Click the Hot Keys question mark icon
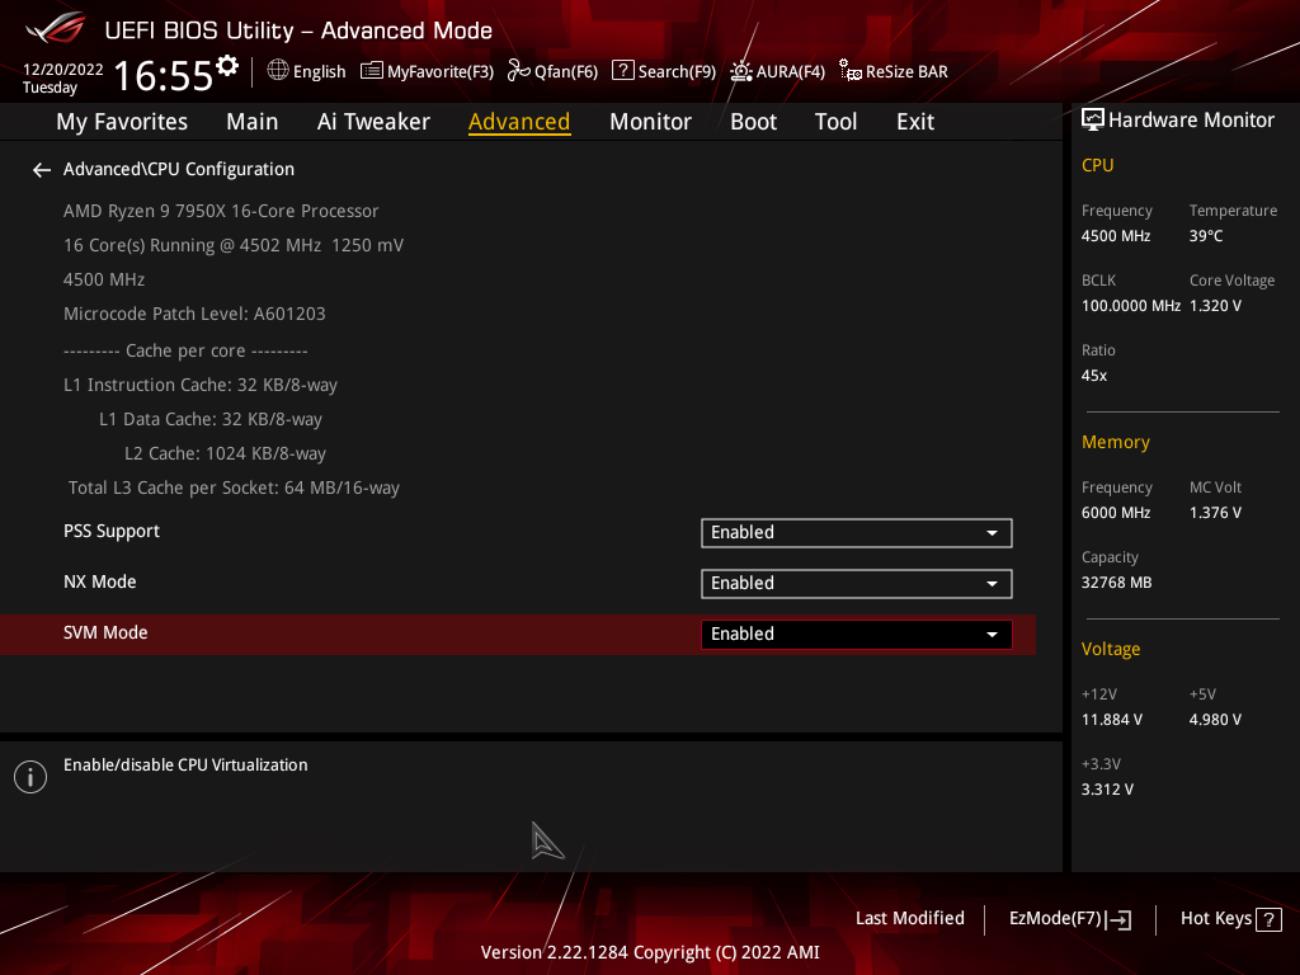The width and height of the screenshot is (1300, 975). click(1268, 920)
